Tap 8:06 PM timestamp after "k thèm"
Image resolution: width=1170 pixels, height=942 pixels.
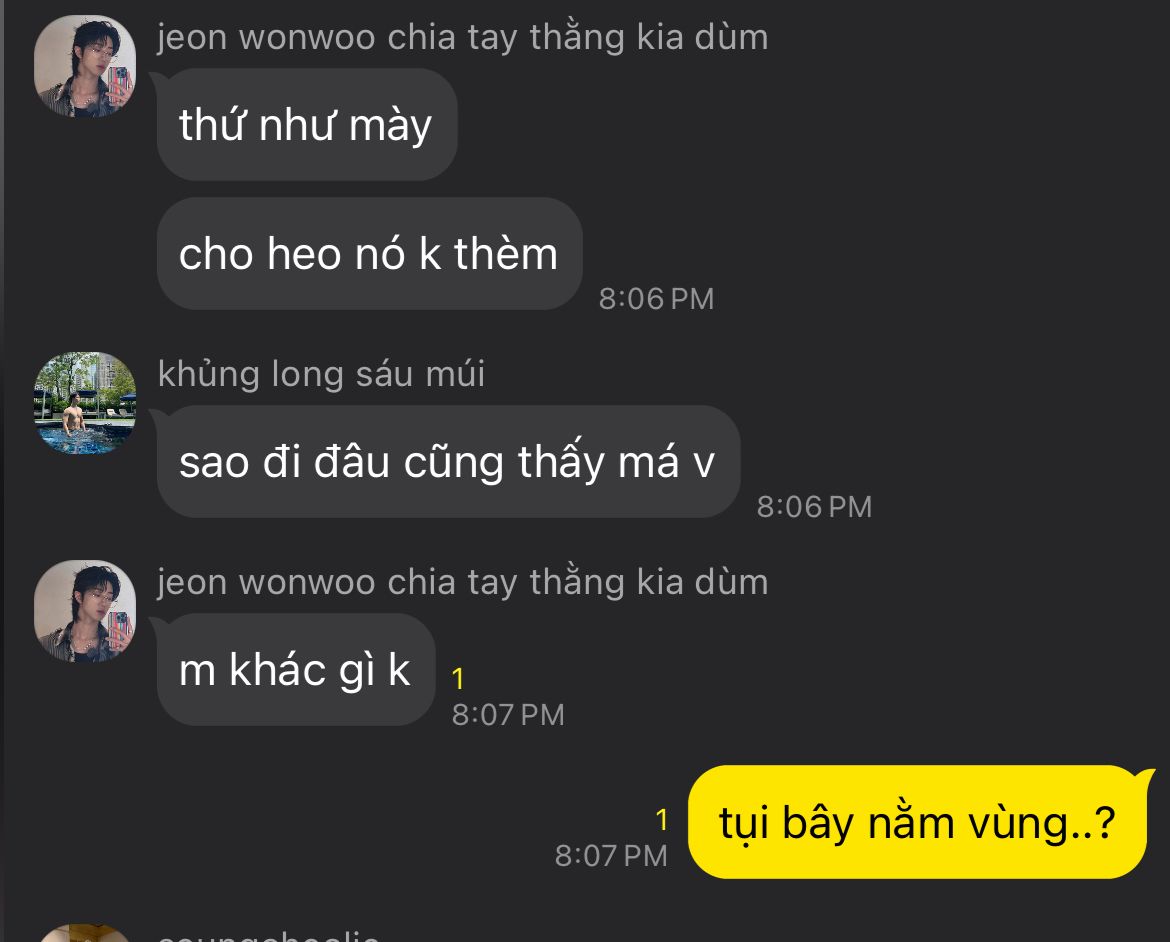pos(657,299)
